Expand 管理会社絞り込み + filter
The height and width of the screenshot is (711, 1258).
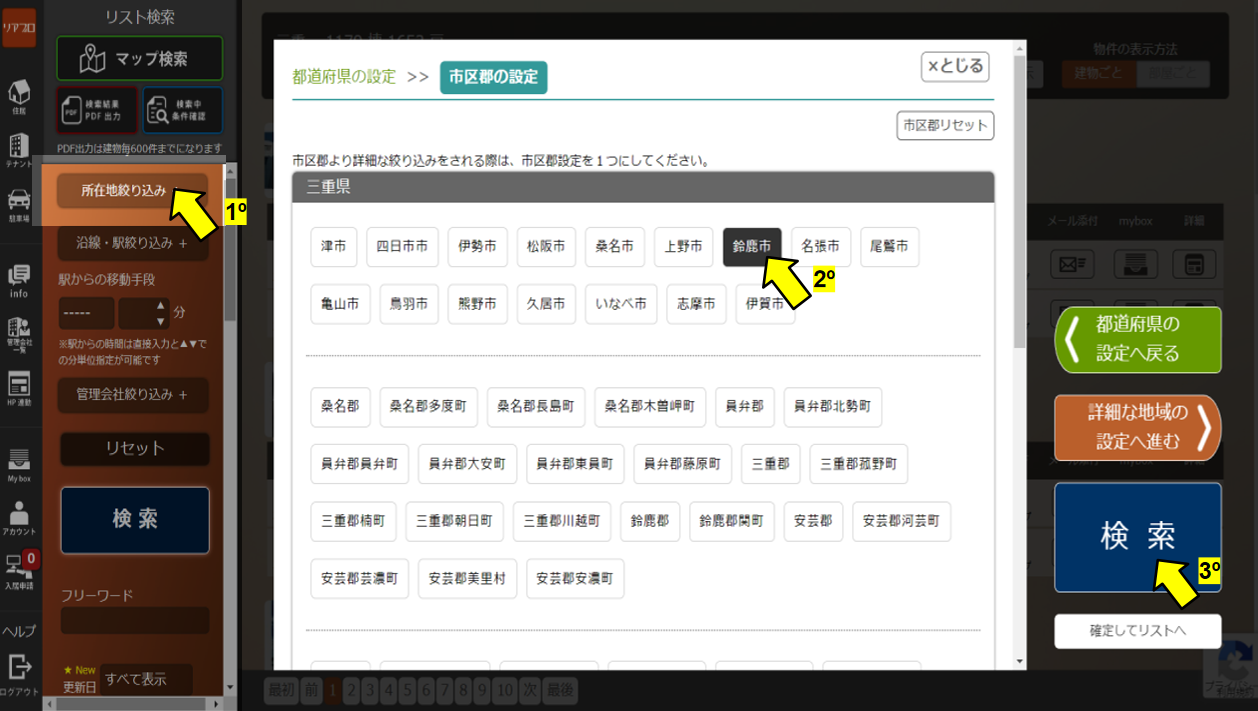[x=134, y=395]
